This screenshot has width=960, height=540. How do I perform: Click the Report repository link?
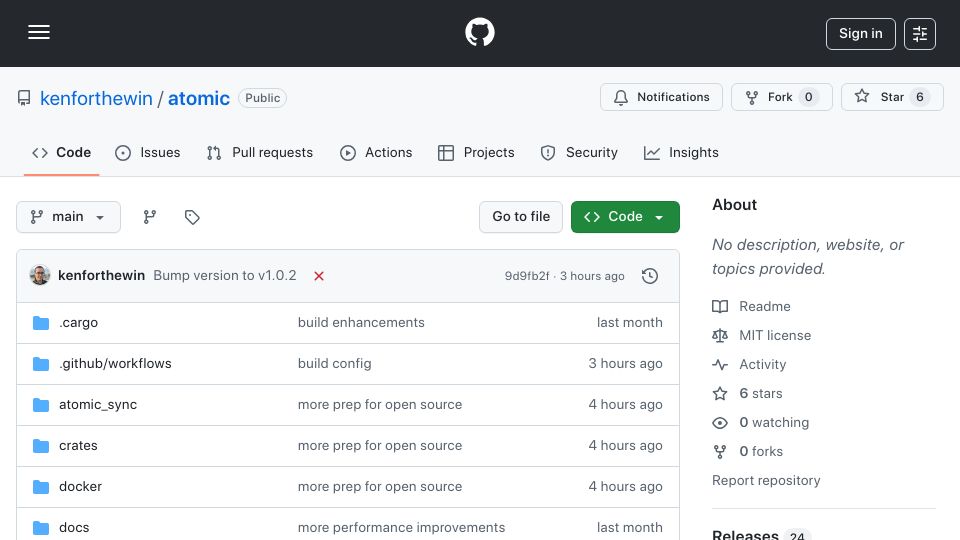pos(766,481)
